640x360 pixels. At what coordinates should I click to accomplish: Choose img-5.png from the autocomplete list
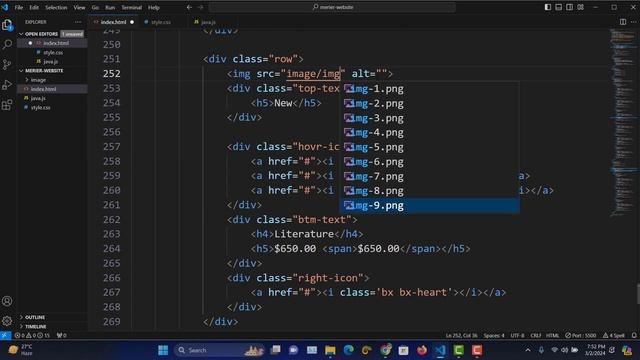click(x=429, y=147)
